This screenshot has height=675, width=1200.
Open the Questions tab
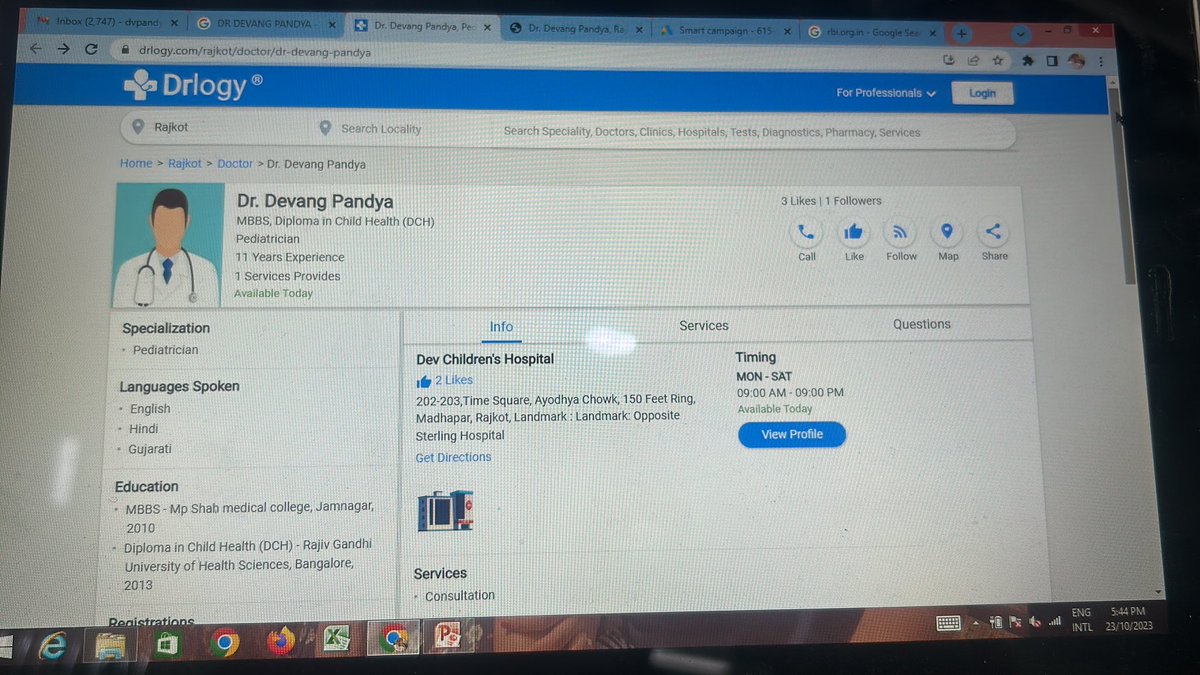click(x=921, y=324)
